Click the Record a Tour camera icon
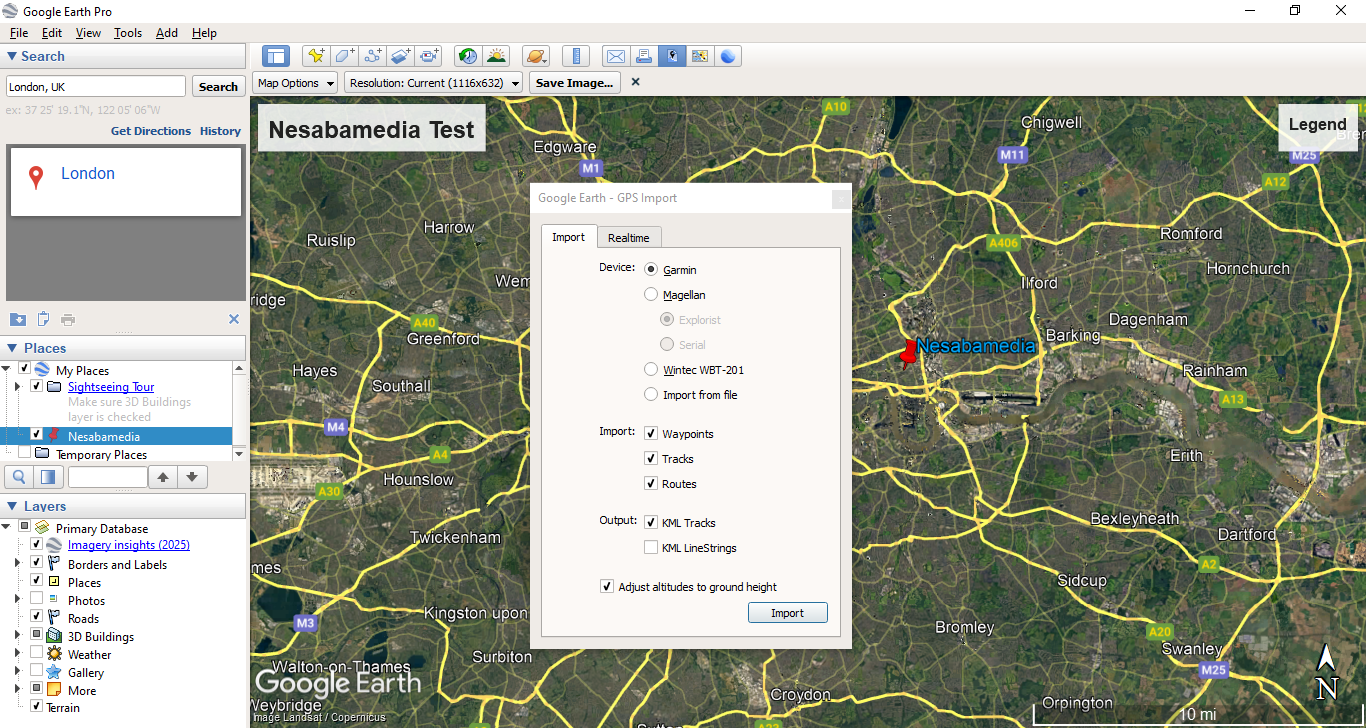 click(x=430, y=56)
